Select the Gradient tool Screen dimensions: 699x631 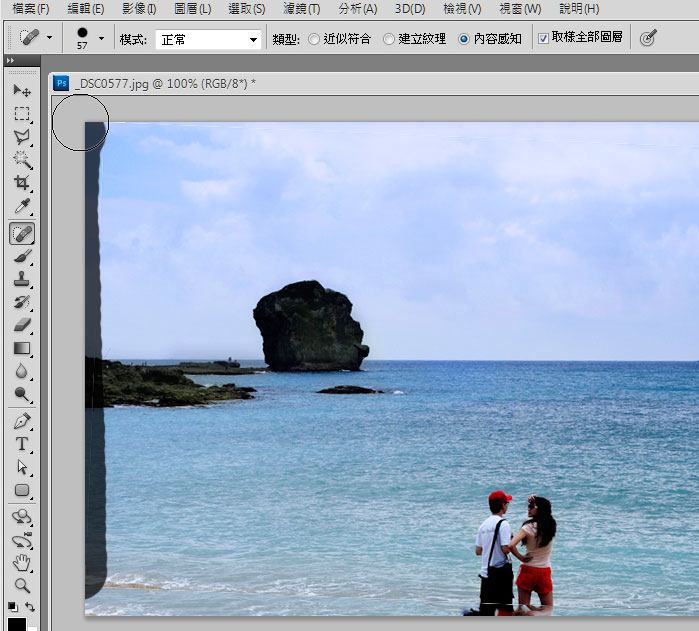click(x=21, y=348)
